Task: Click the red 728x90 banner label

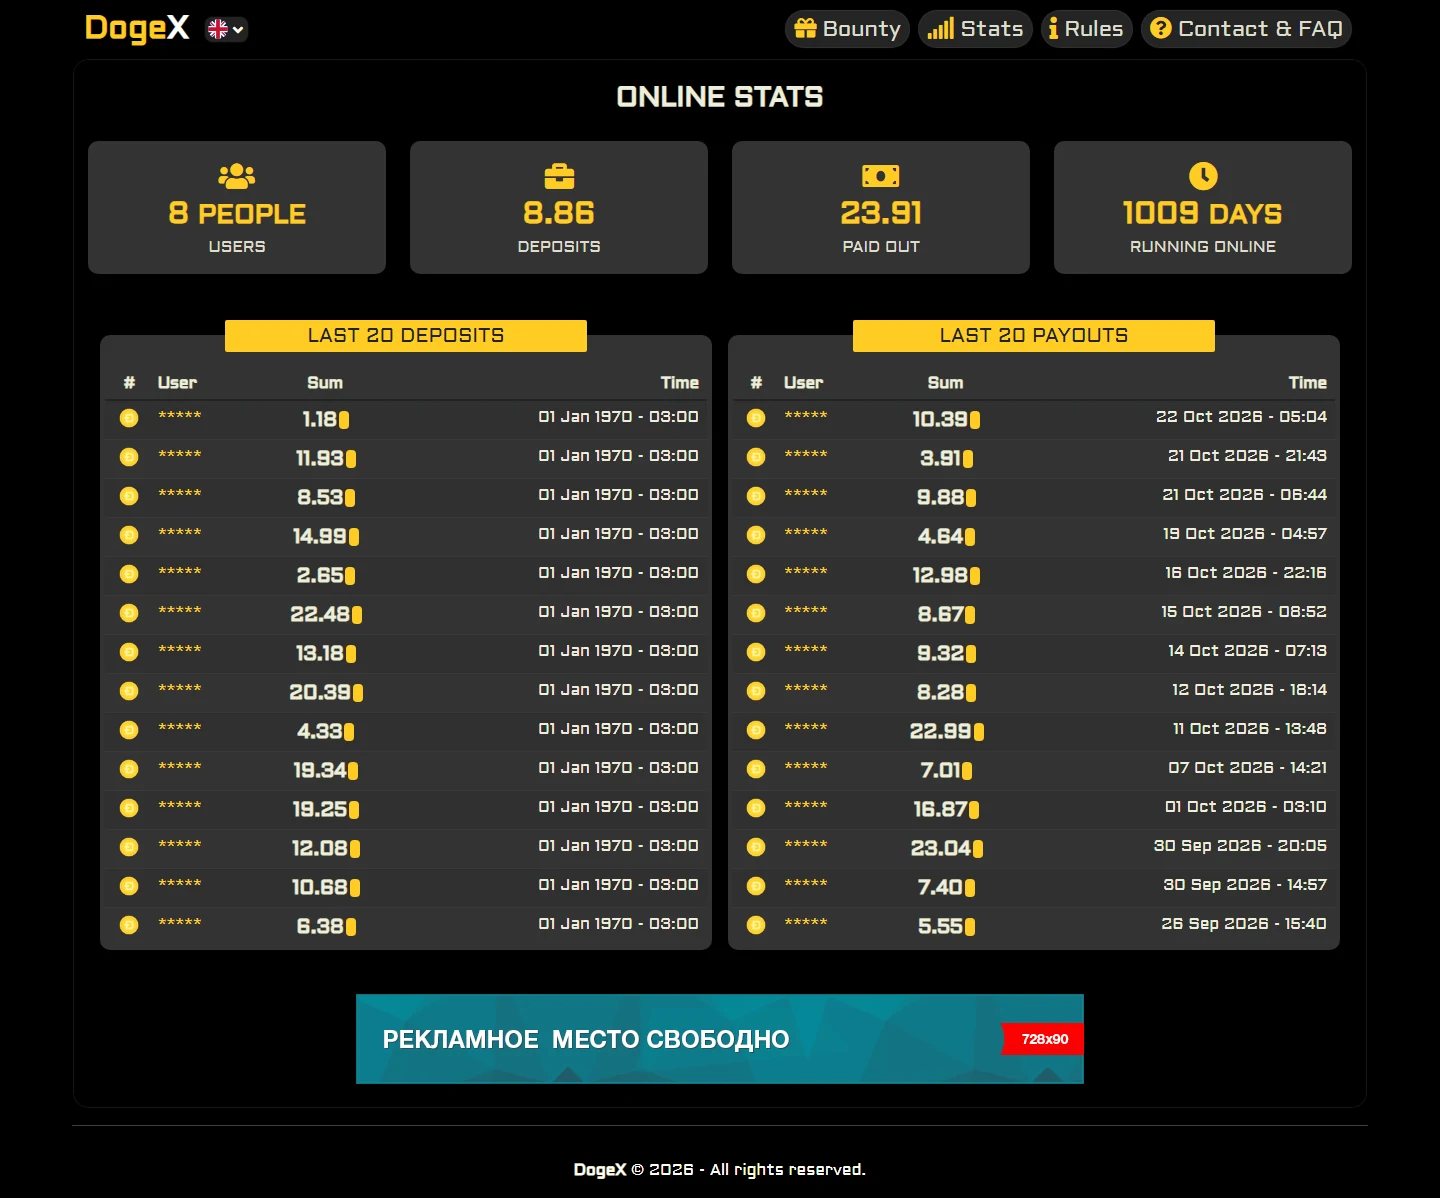Action: click(x=1044, y=1039)
